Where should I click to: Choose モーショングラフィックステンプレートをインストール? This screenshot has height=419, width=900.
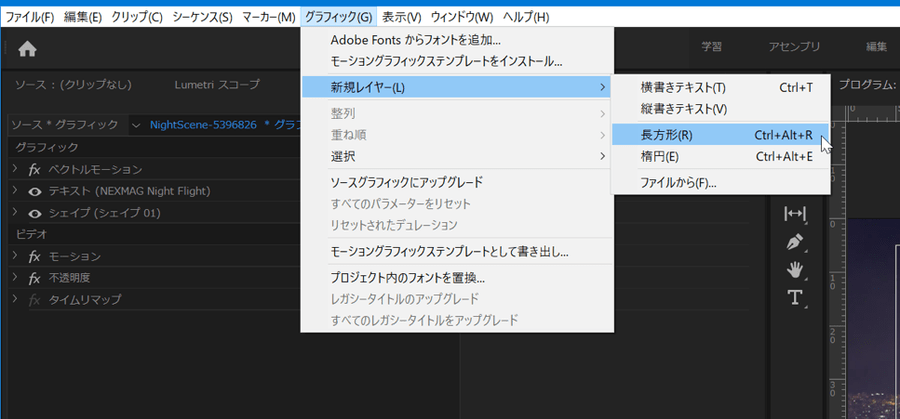pyautogui.click(x=457, y=61)
